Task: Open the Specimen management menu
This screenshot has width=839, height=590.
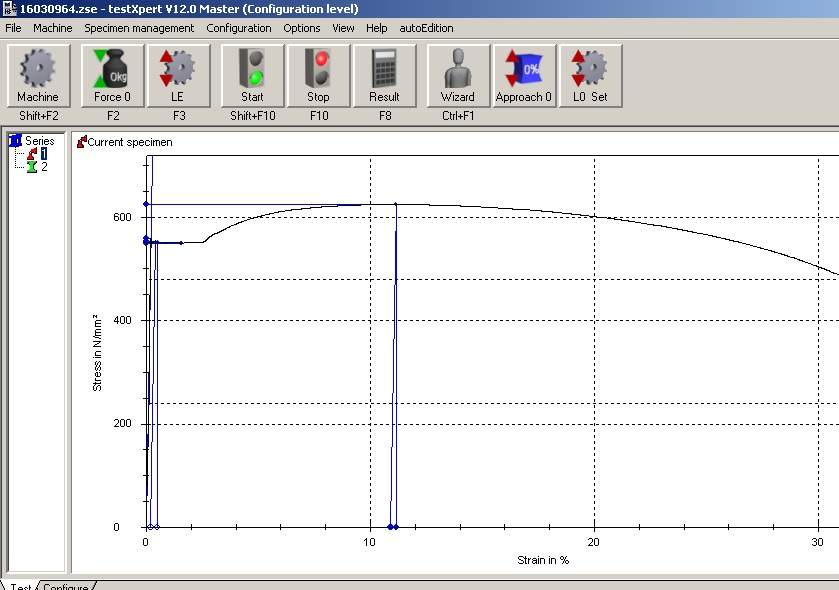Action: [x=139, y=28]
